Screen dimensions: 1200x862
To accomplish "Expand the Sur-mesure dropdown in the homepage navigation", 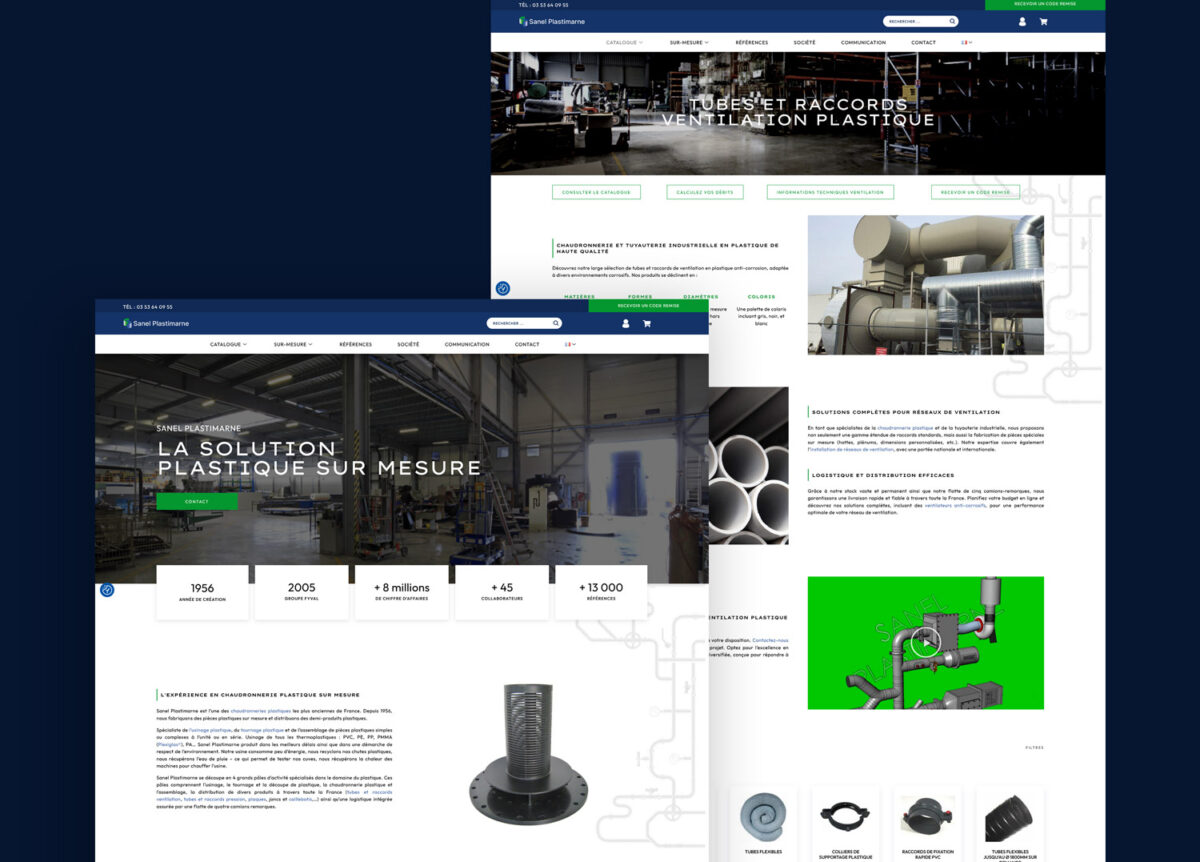I will (293, 344).
